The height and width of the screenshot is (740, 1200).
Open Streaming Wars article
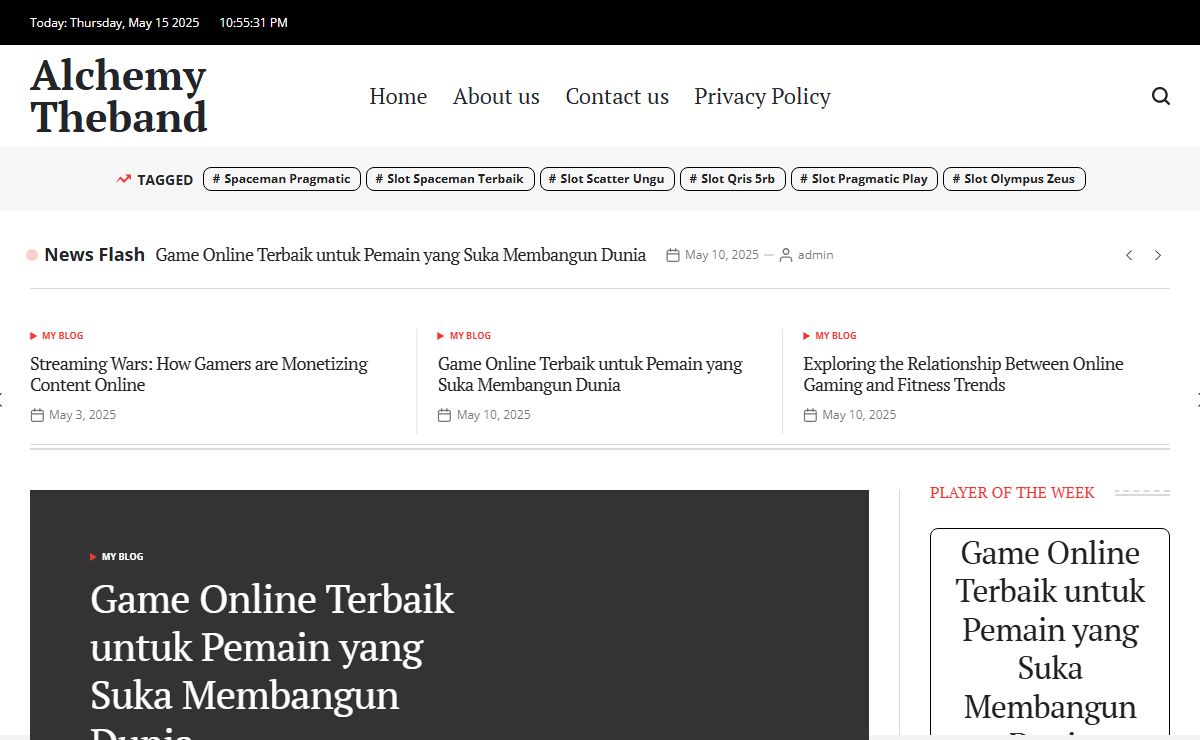point(199,374)
